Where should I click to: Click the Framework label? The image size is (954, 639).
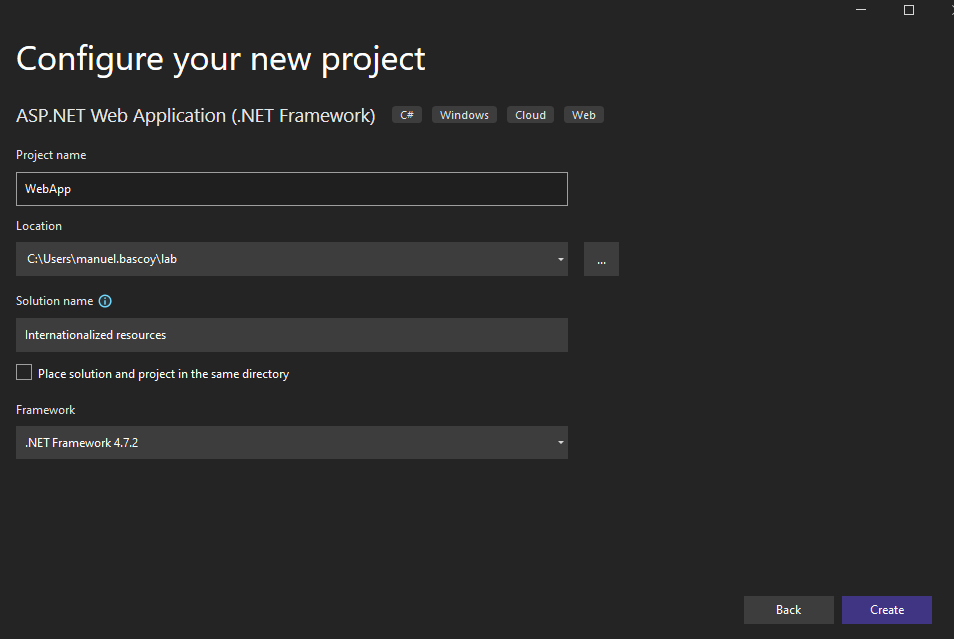tap(45, 410)
